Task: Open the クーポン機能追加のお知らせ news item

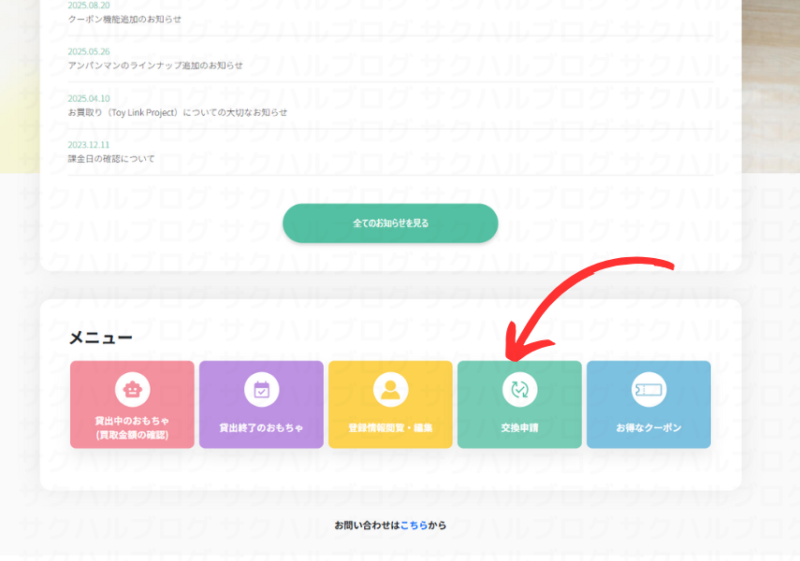Action: (125, 19)
